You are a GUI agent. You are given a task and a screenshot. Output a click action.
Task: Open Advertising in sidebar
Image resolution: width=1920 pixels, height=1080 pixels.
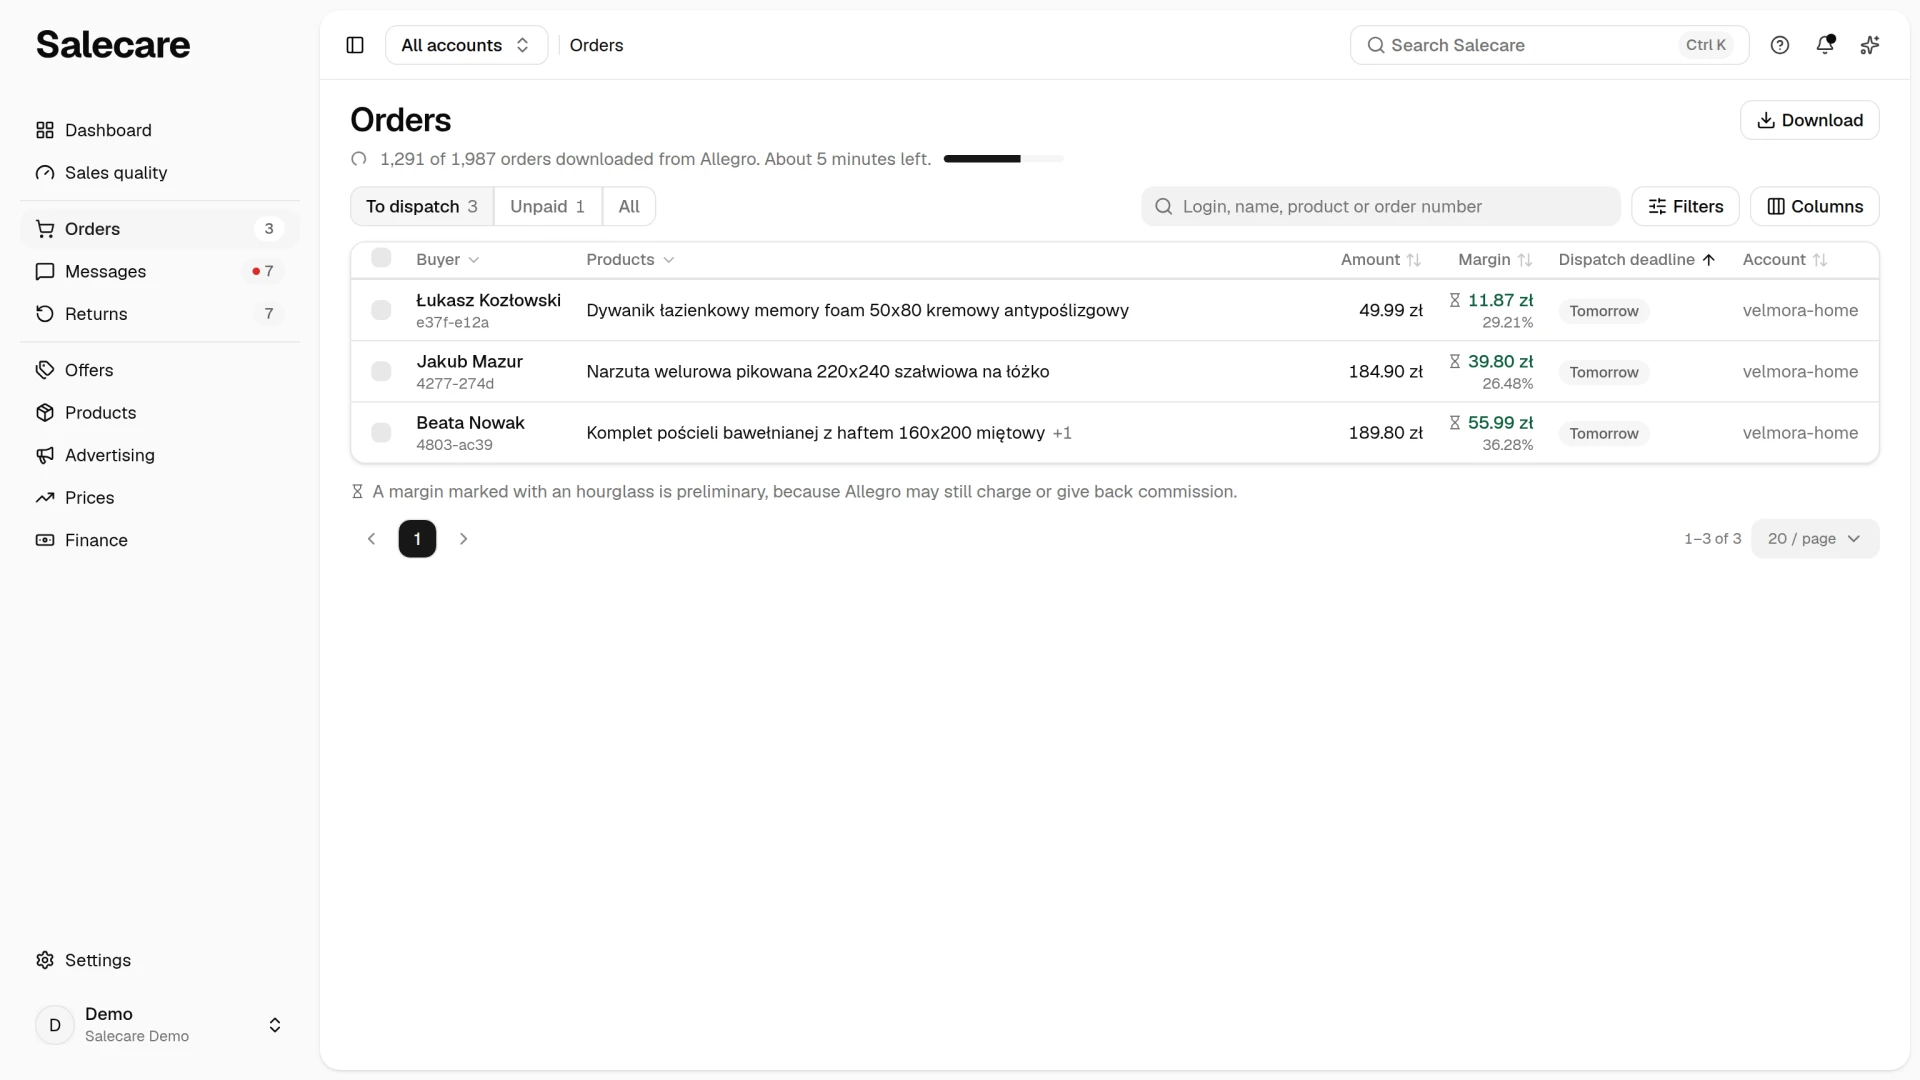point(160,455)
